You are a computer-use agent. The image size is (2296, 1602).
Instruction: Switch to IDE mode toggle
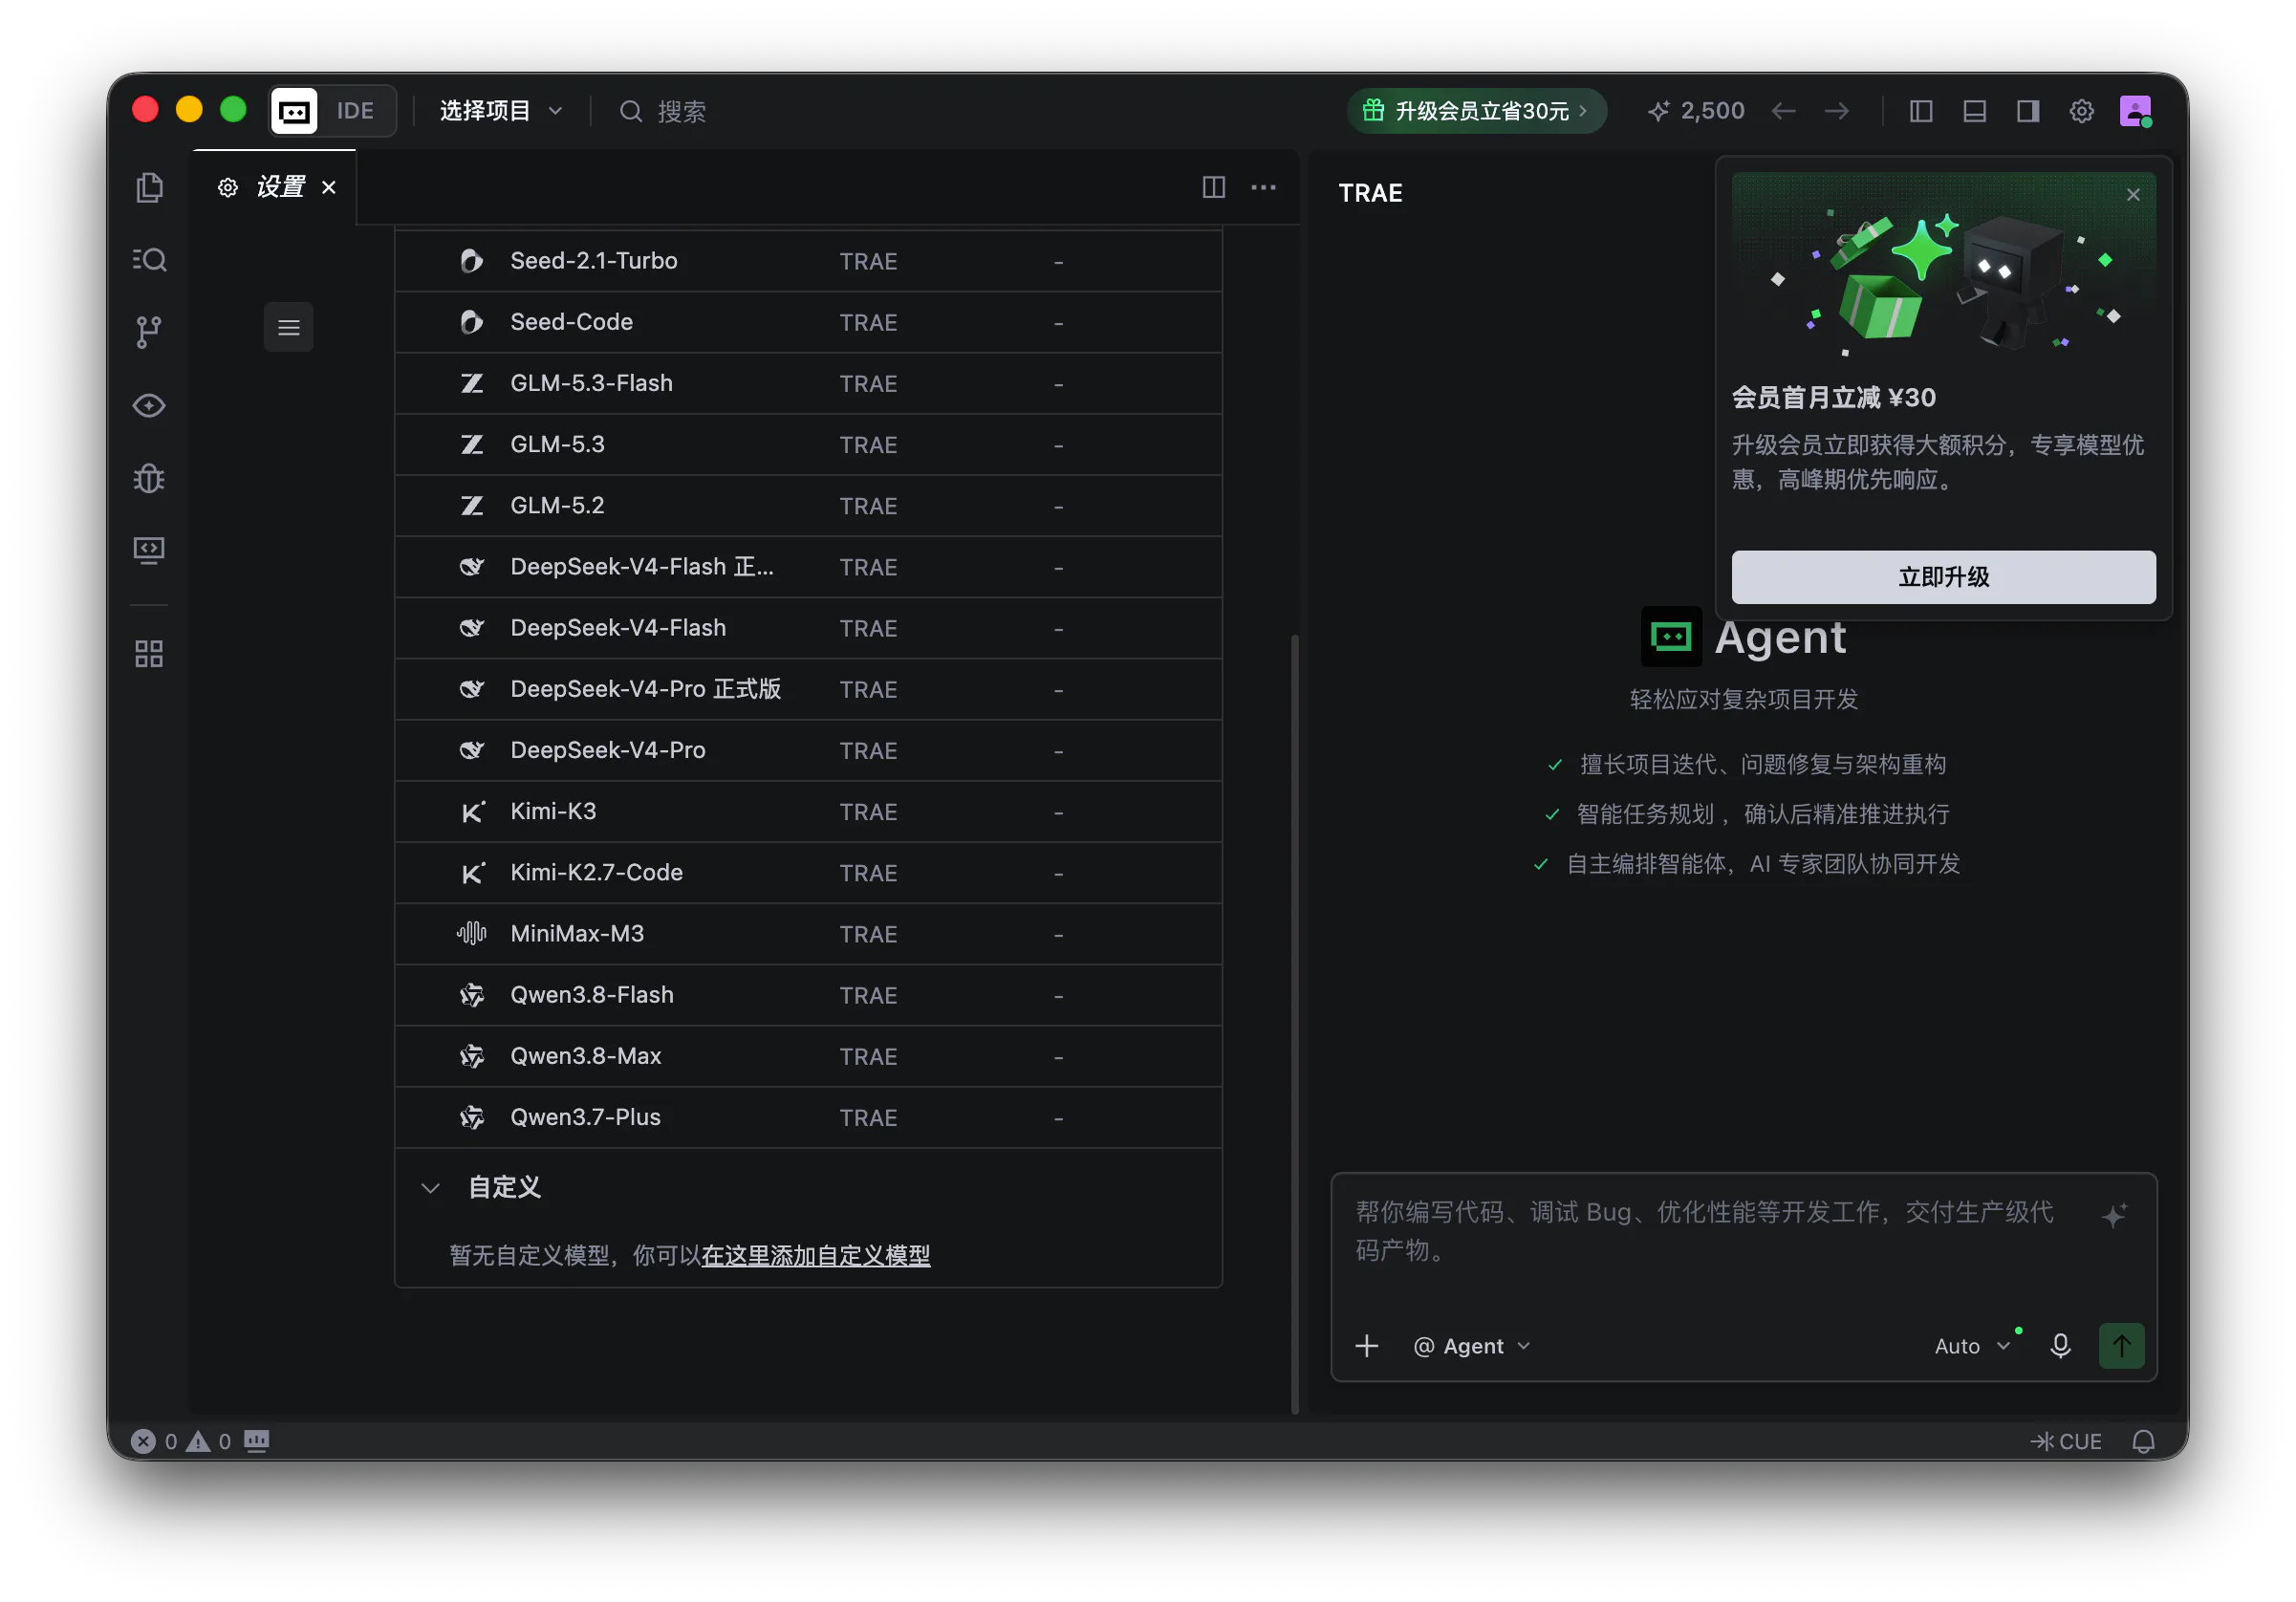click(x=355, y=111)
